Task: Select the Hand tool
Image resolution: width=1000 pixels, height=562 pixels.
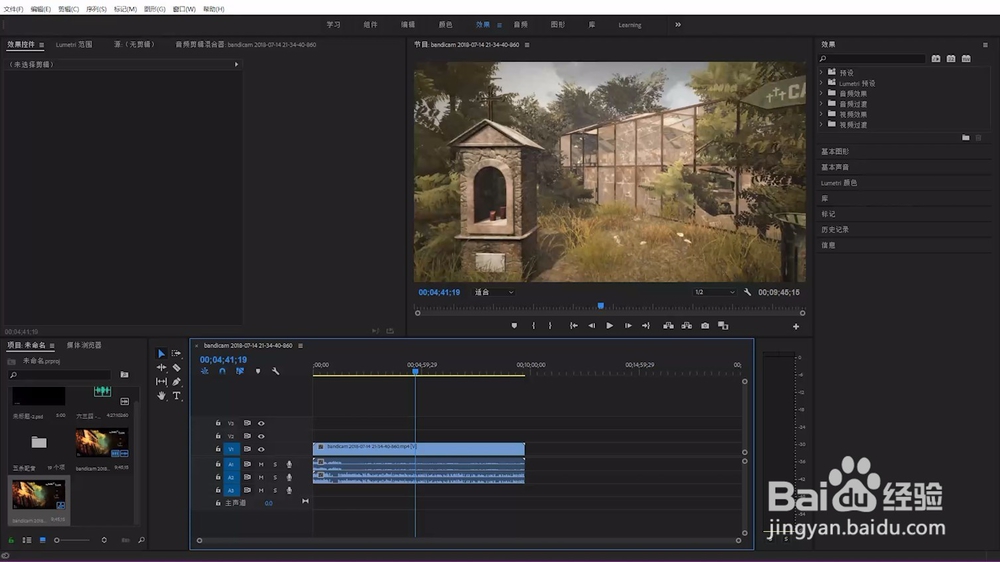Action: 161,396
